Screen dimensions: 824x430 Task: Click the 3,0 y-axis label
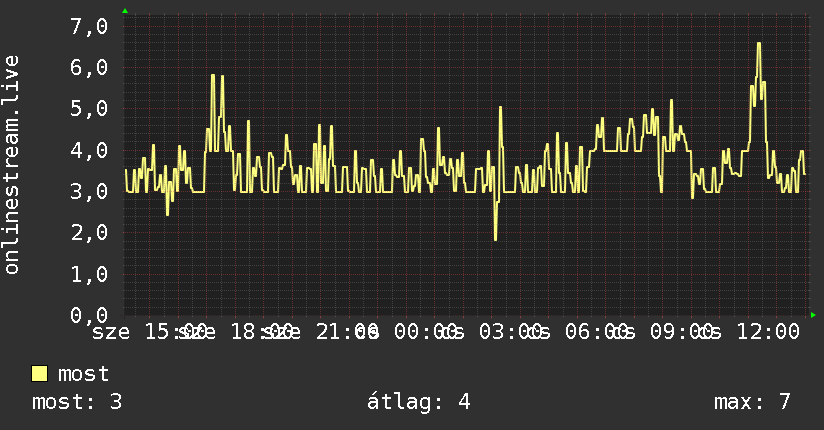[89, 191]
